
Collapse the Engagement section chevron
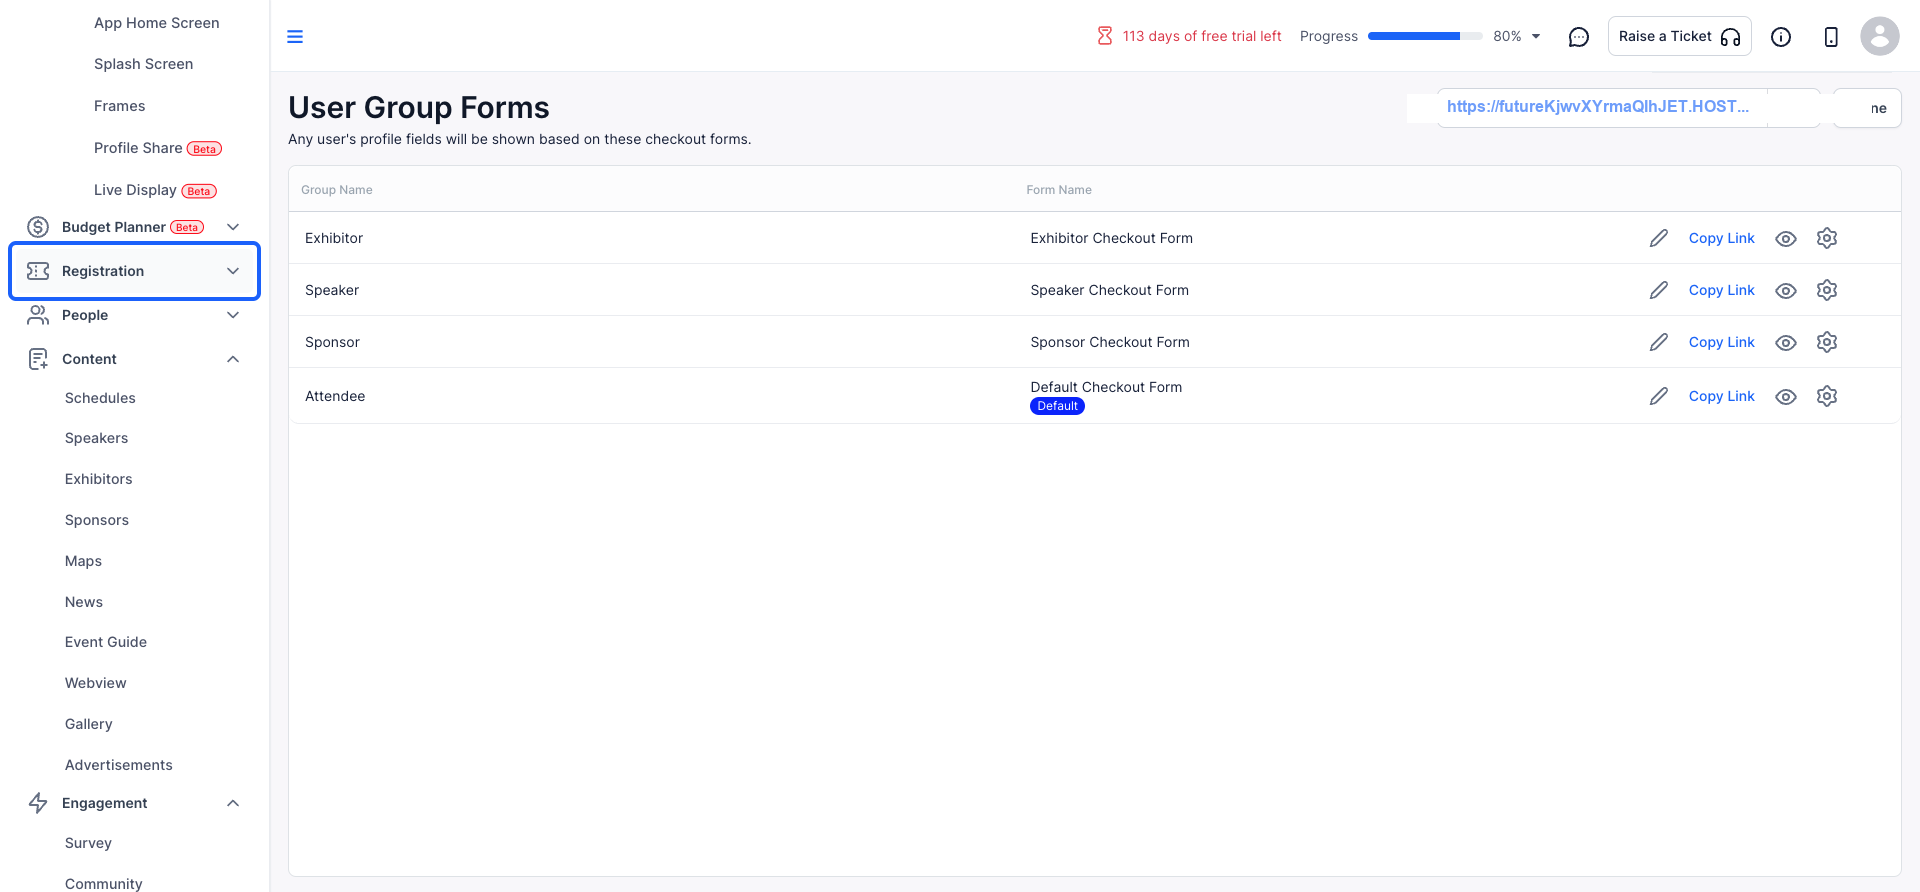233,803
